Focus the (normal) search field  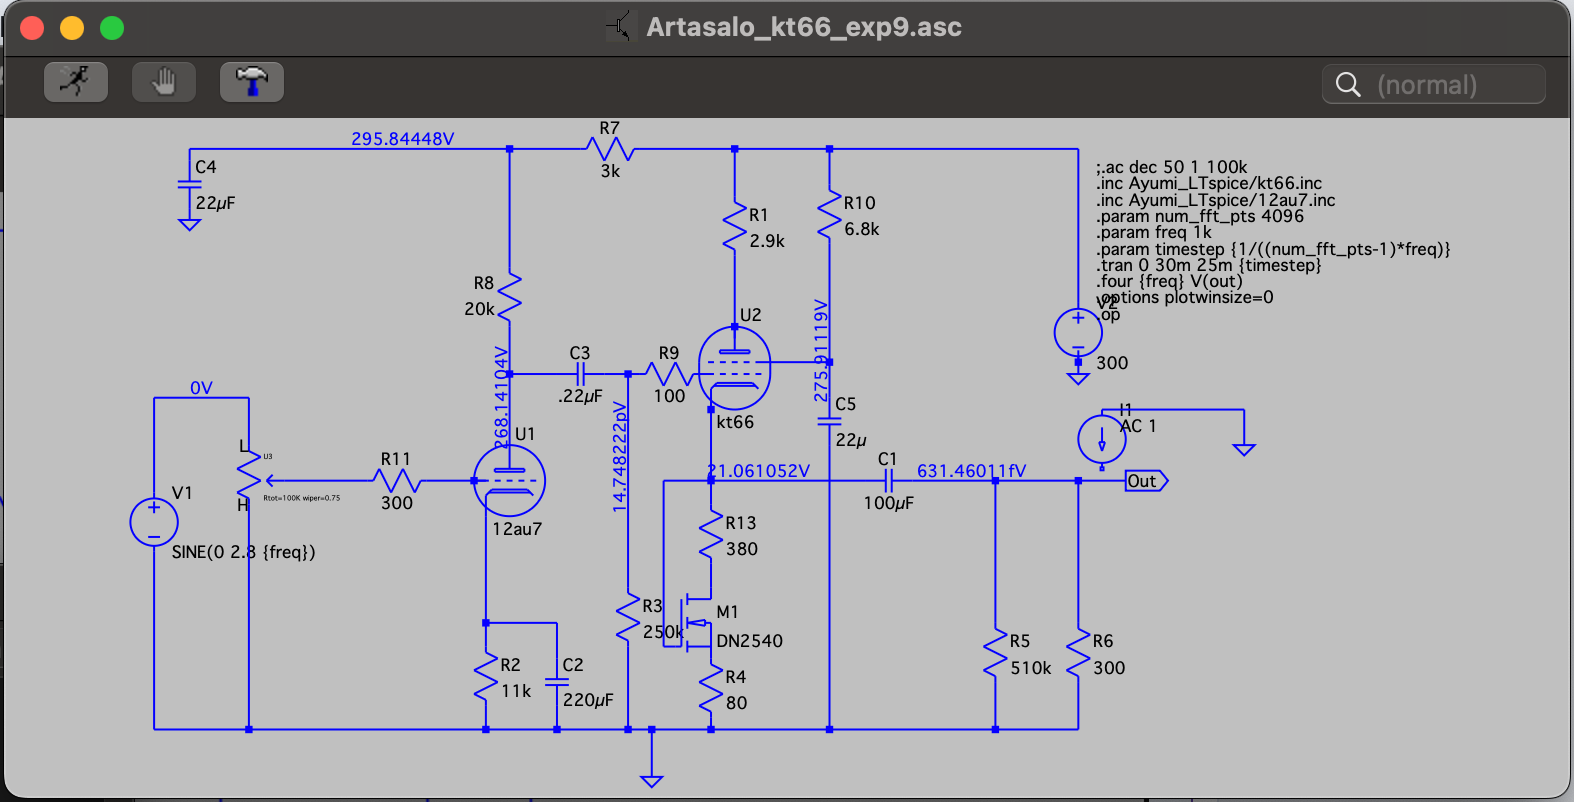[x=1434, y=85]
